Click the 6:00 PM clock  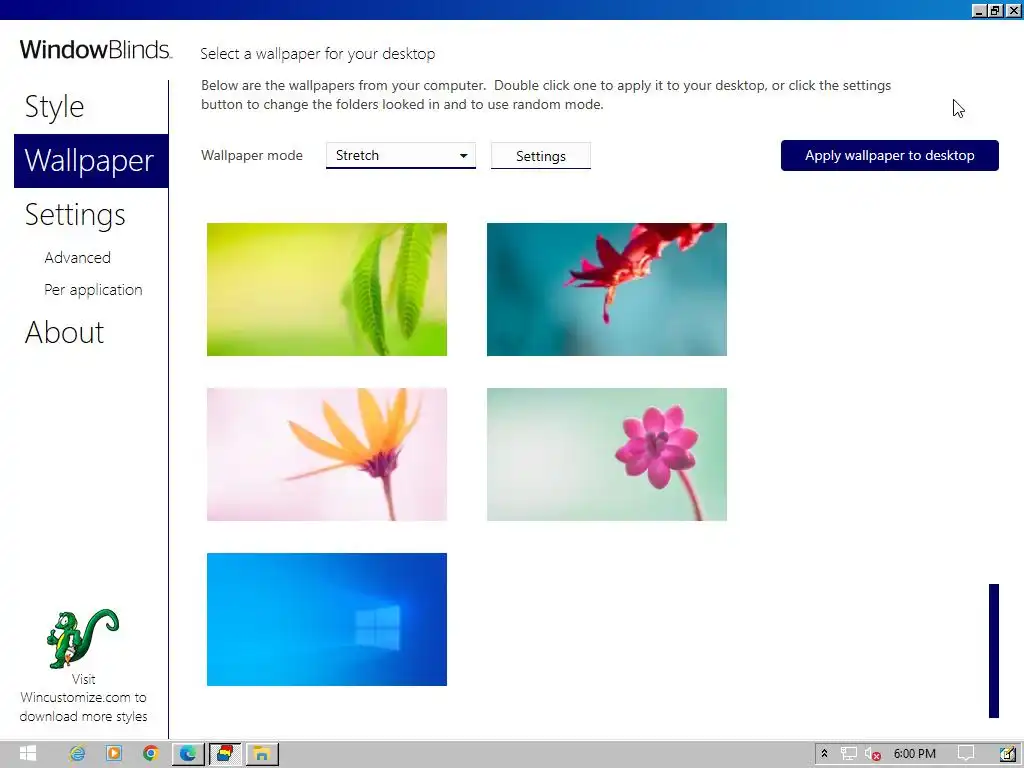point(914,754)
